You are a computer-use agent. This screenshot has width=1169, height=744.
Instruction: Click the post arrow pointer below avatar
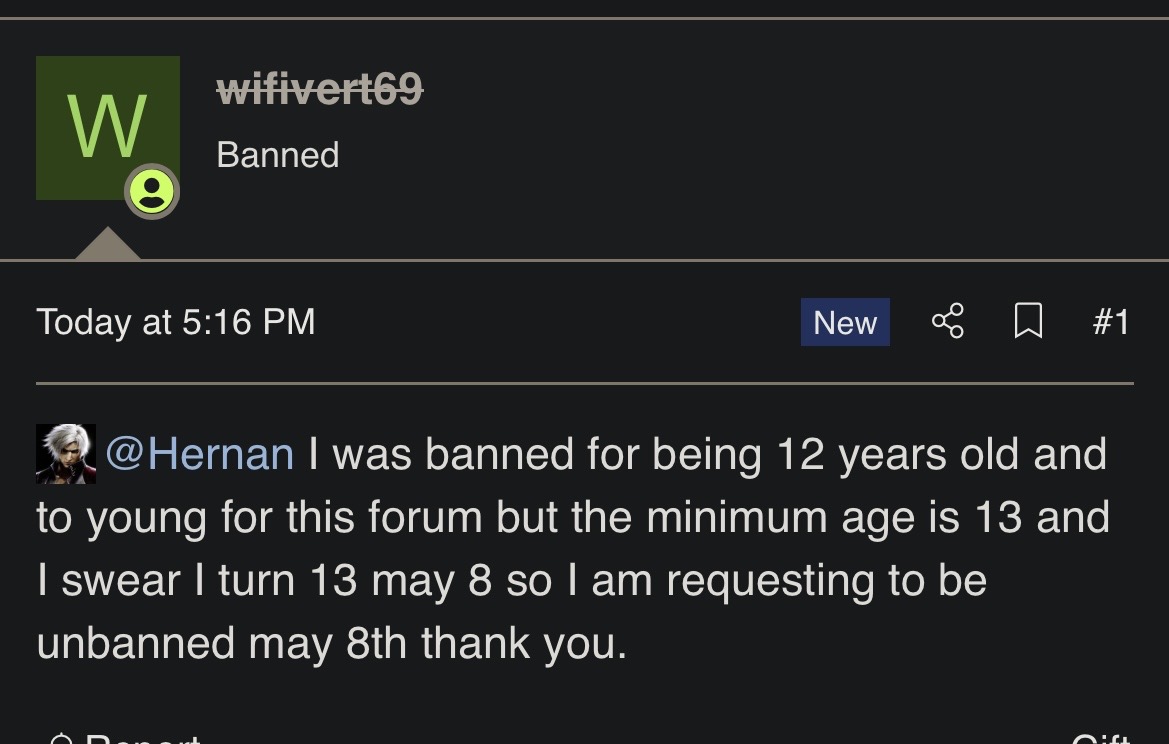pos(107,244)
